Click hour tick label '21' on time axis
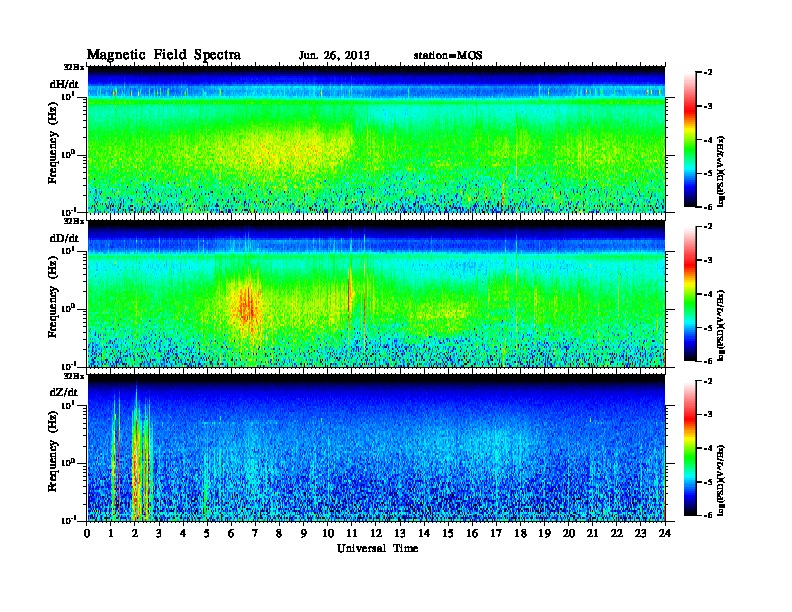 (x=592, y=534)
